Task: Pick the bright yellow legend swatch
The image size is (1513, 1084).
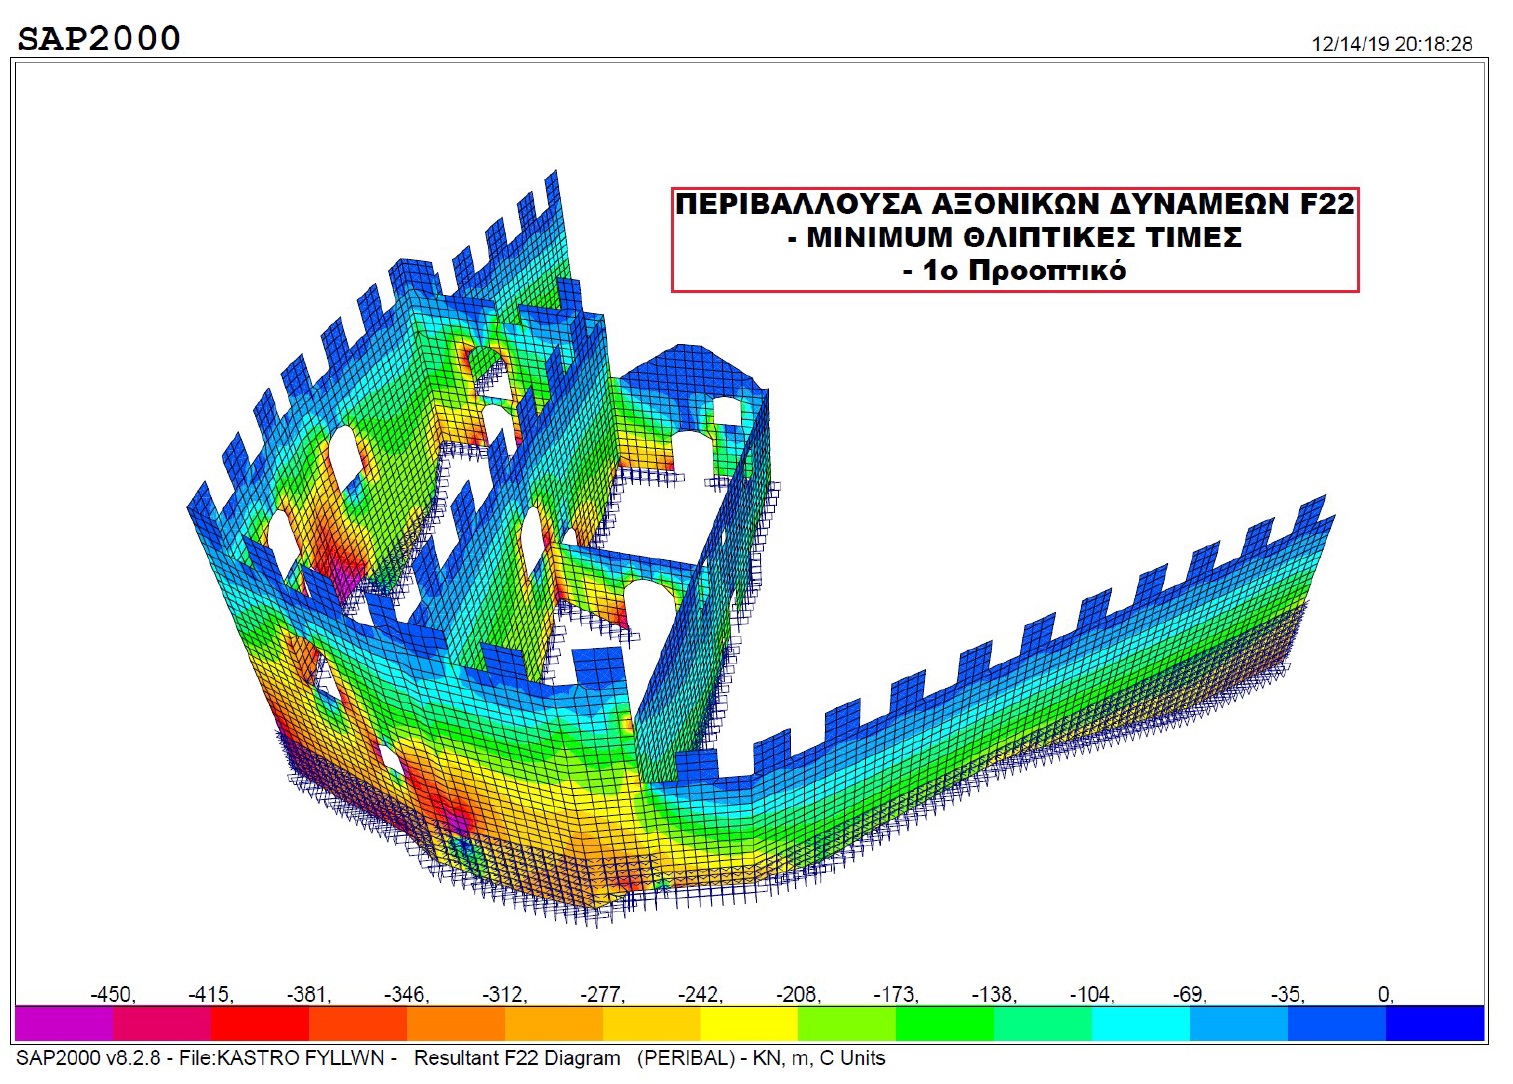Action: click(x=749, y=1023)
